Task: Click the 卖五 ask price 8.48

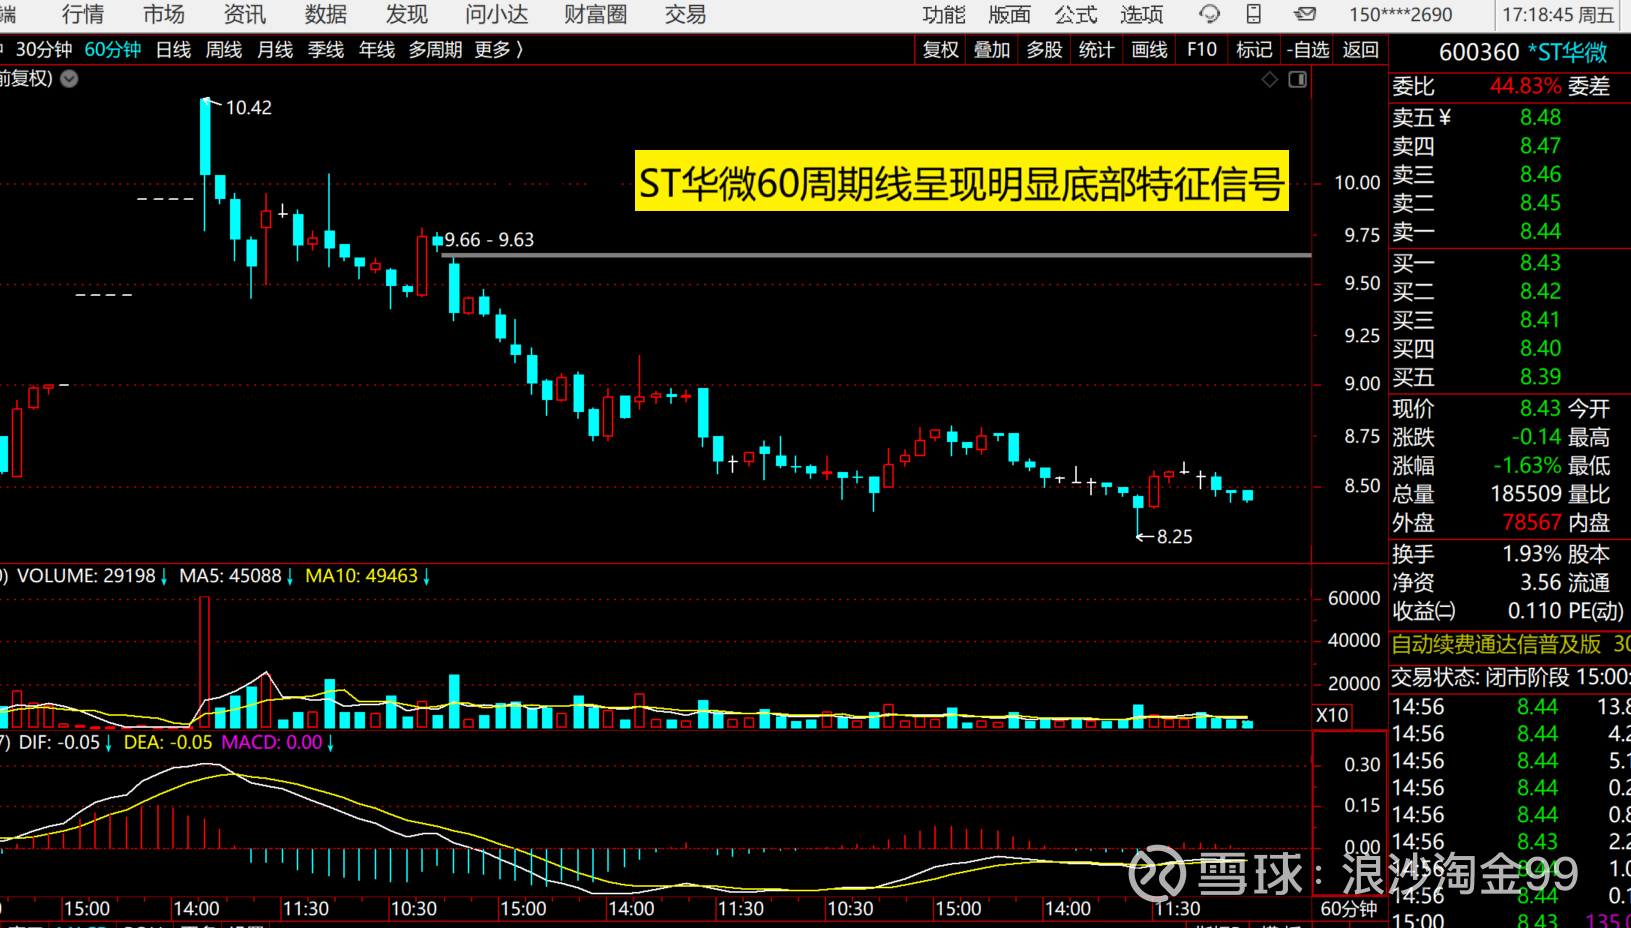Action: 1540,117
